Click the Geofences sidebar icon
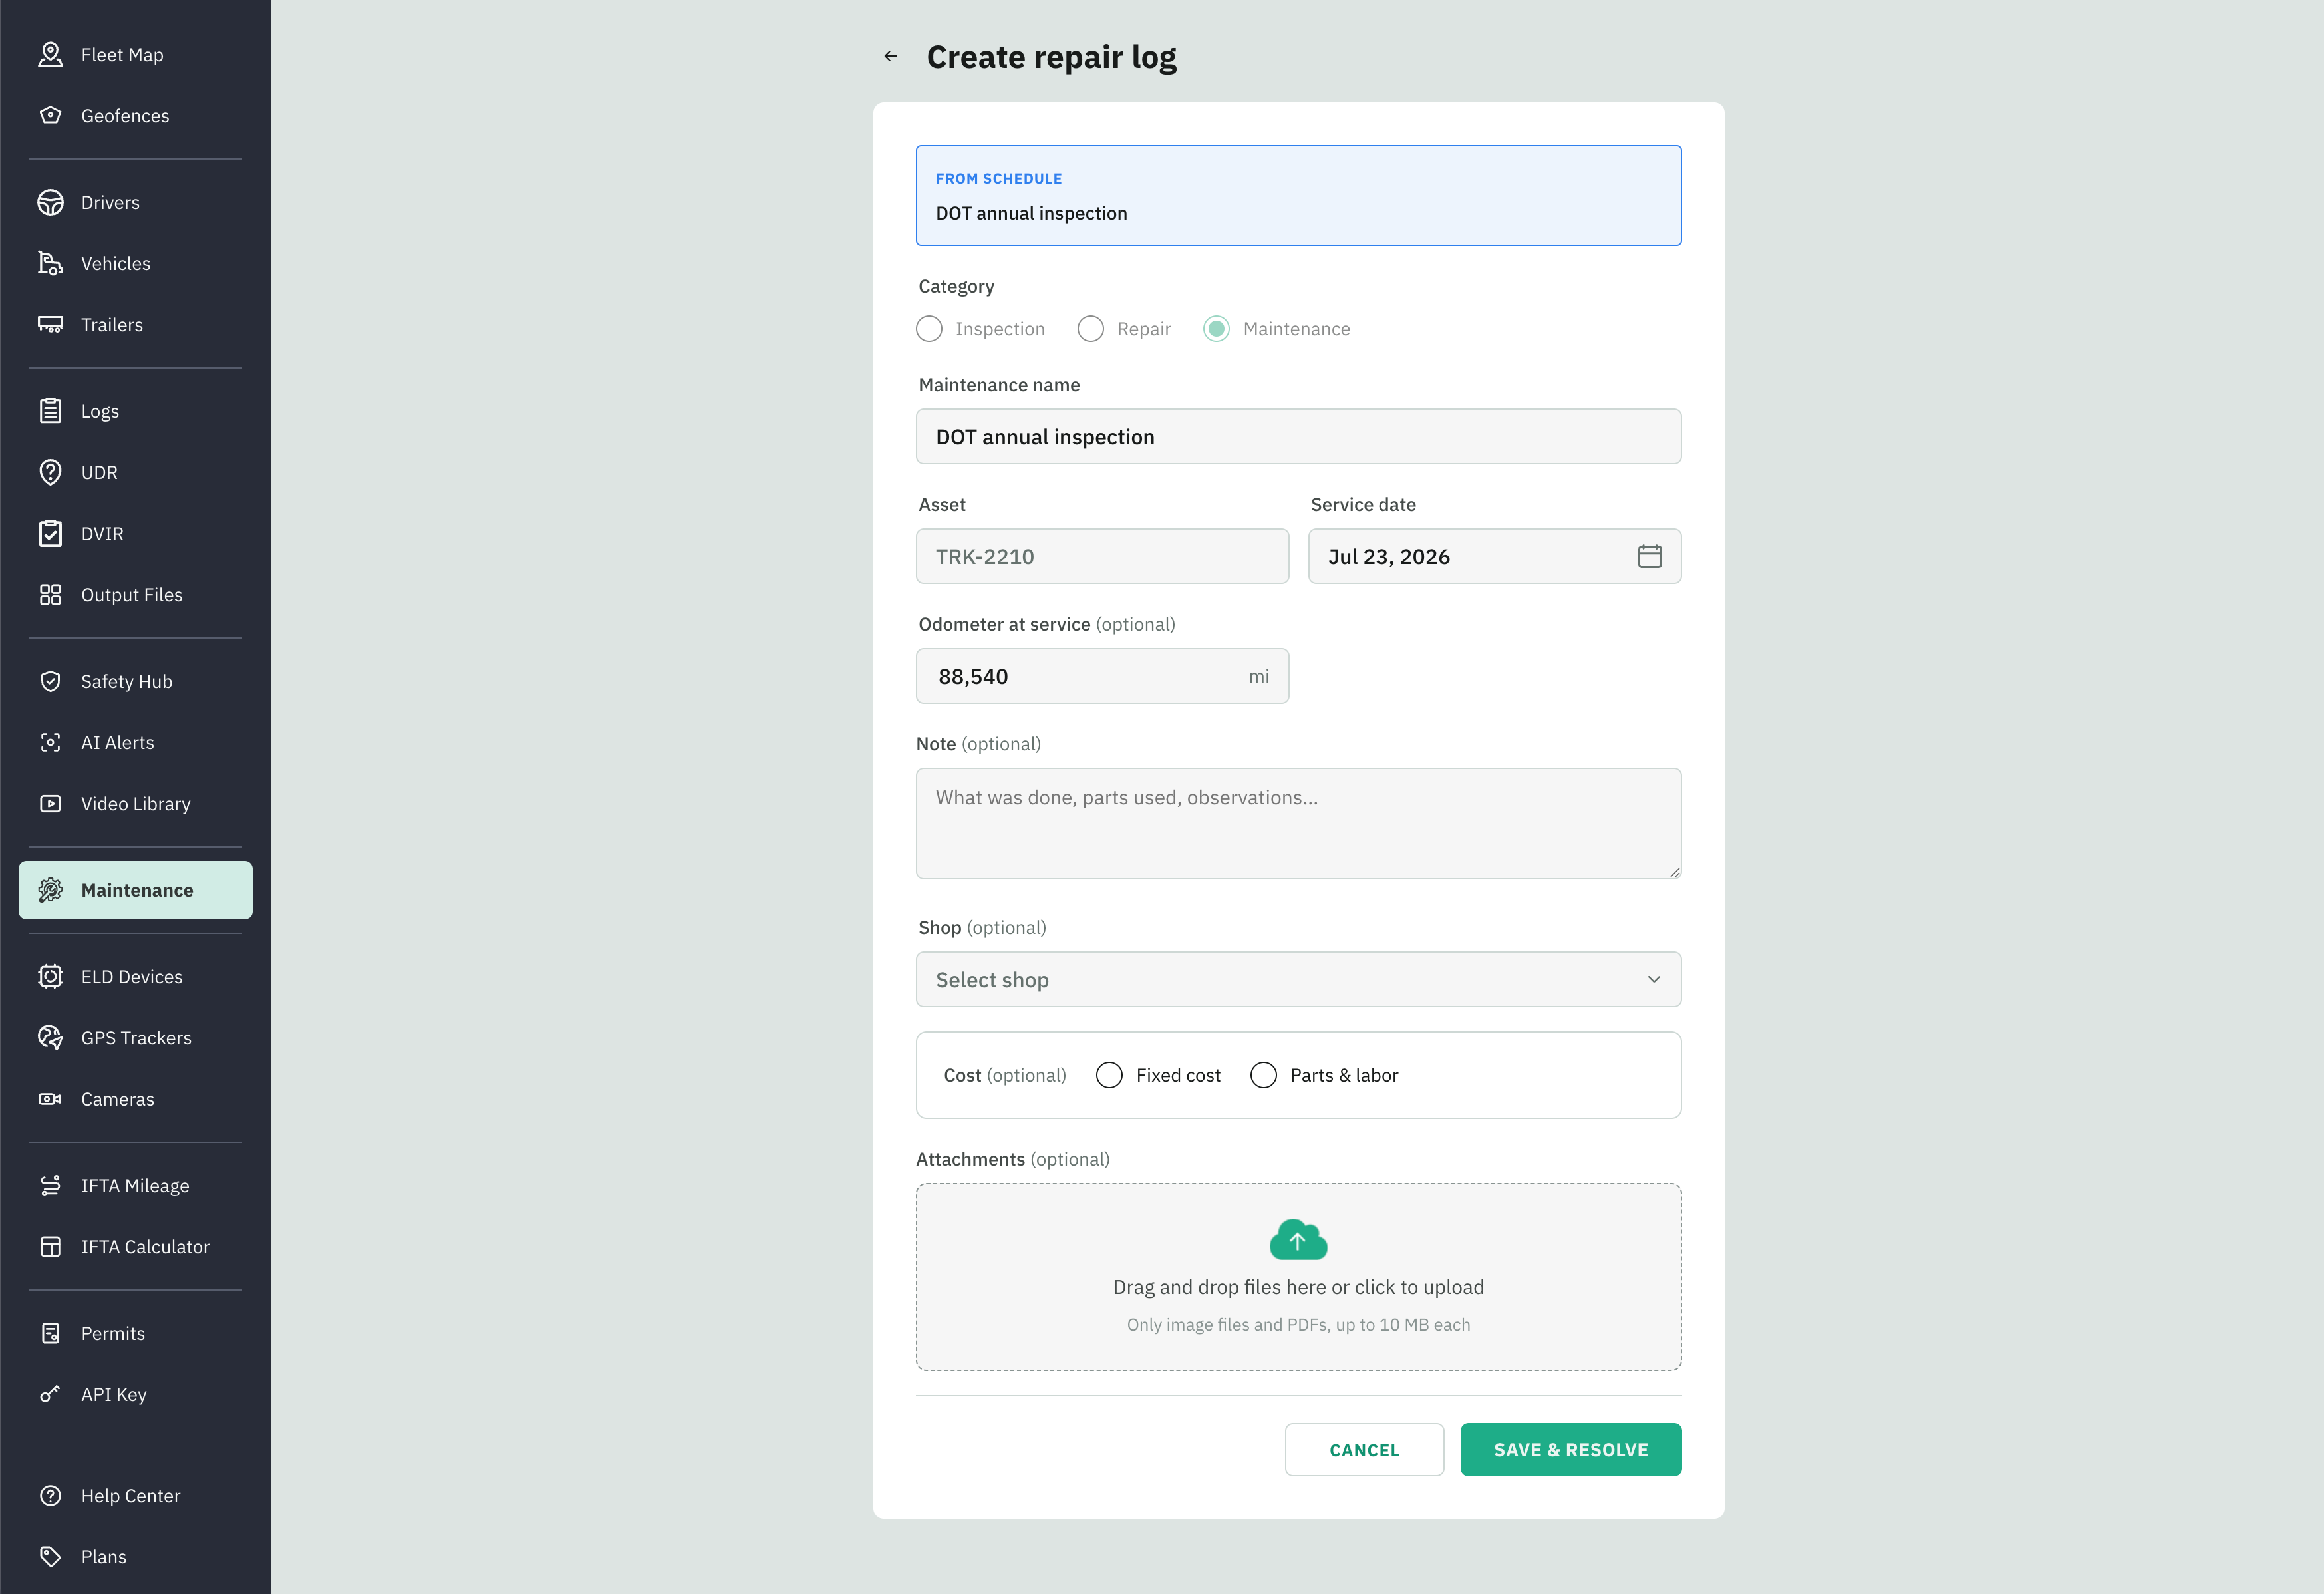2324x1594 pixels. [50, 115]
